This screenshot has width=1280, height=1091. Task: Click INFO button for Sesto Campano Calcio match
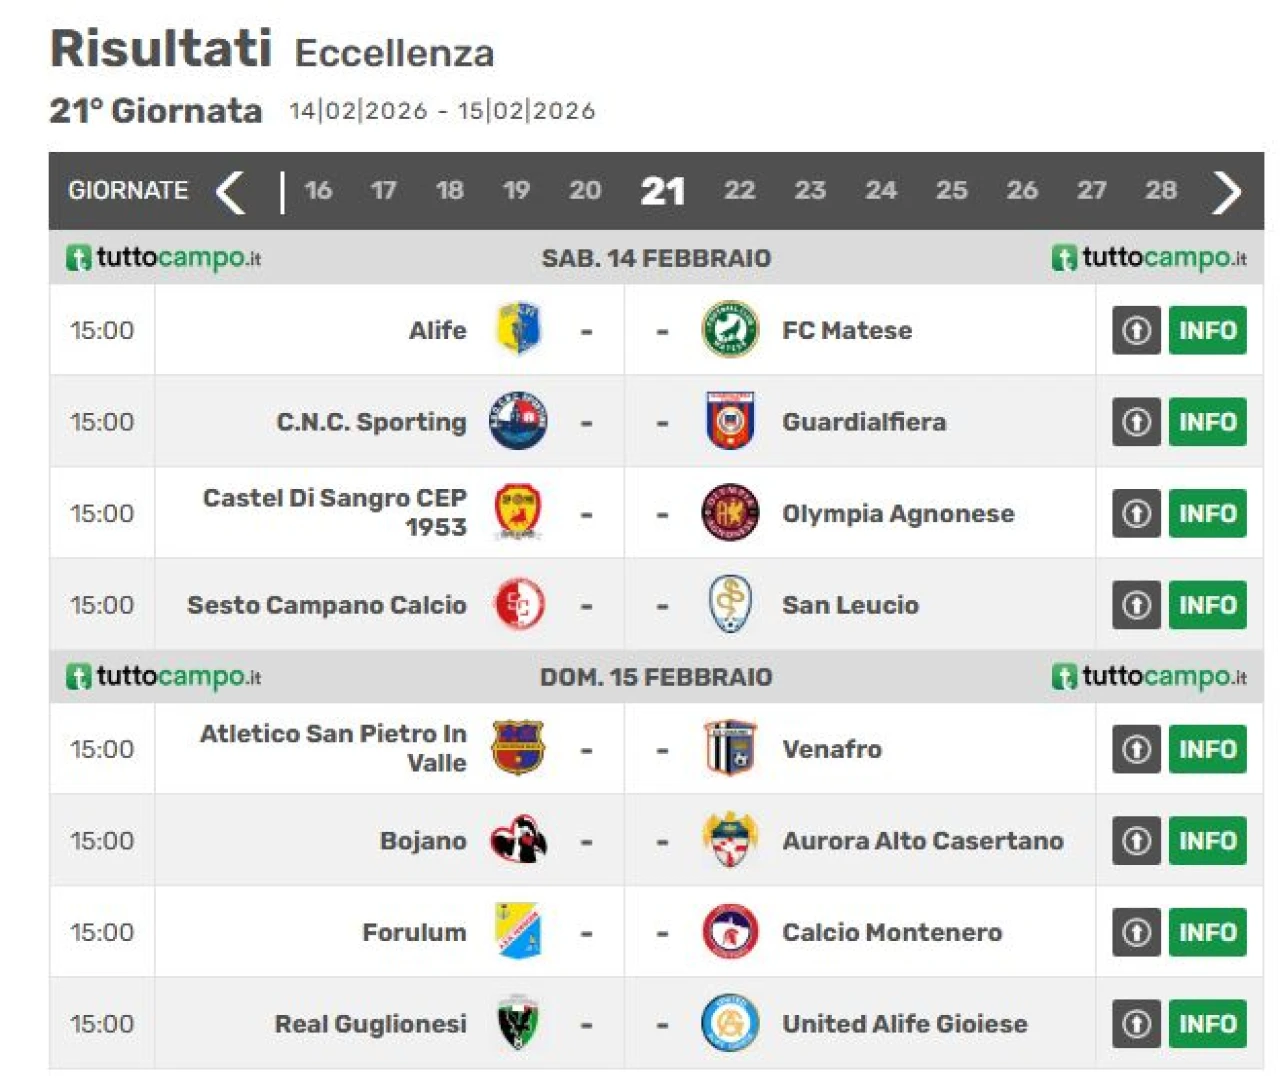[x=1207, y=605]
